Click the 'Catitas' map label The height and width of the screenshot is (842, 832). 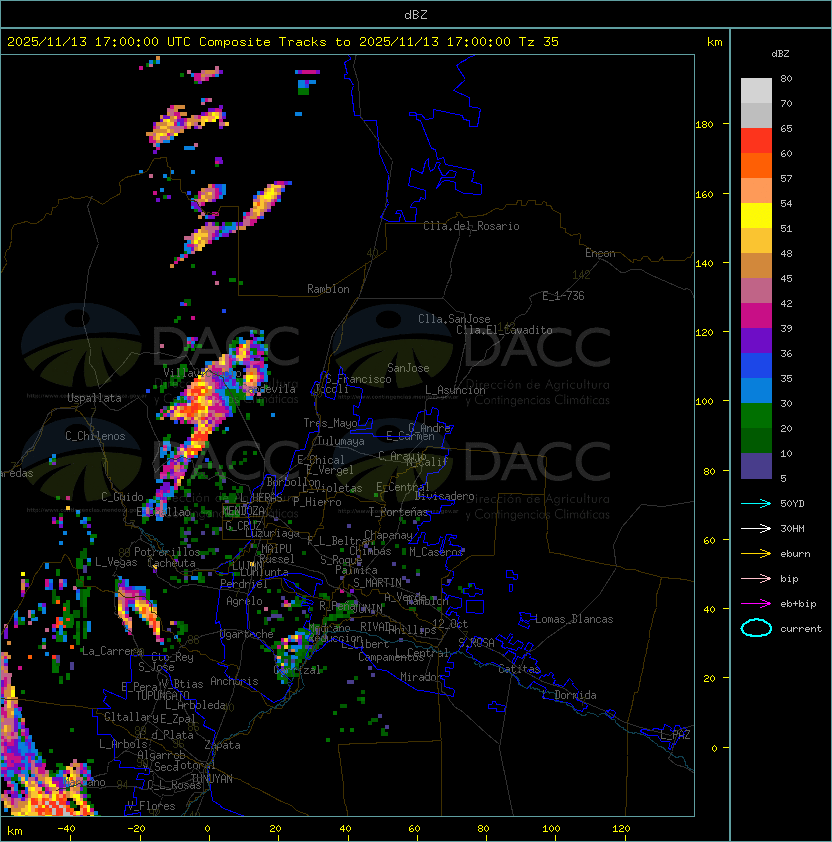(x=519, y=669)
